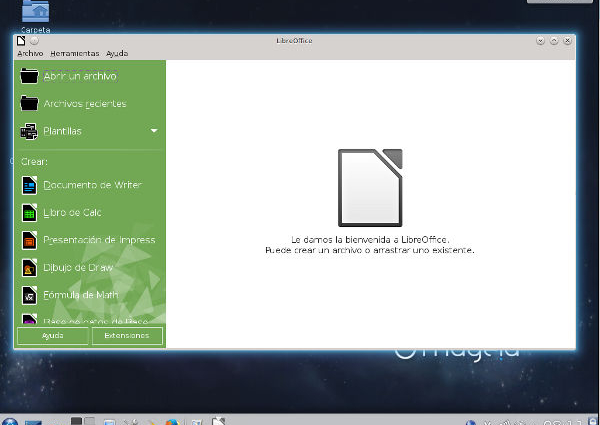
Task: Click the Math formula icon
Action: pyautogui.click(x=29, y=295)
